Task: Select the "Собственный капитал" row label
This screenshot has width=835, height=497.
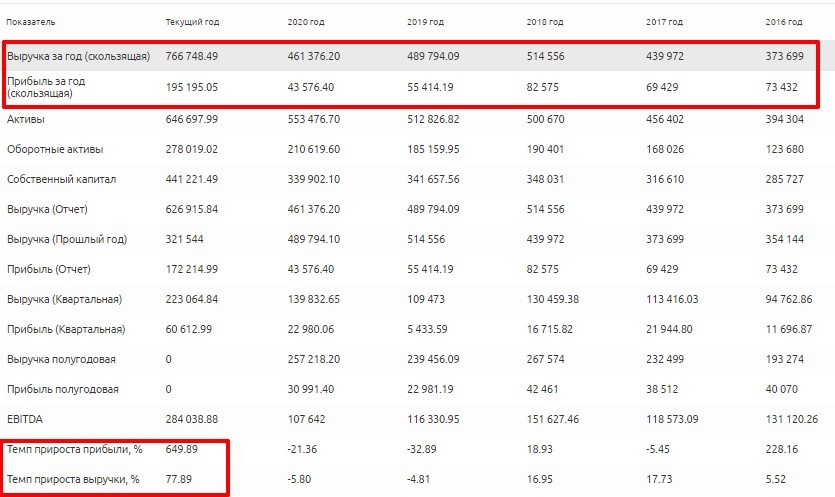Action: pos(61,180)
